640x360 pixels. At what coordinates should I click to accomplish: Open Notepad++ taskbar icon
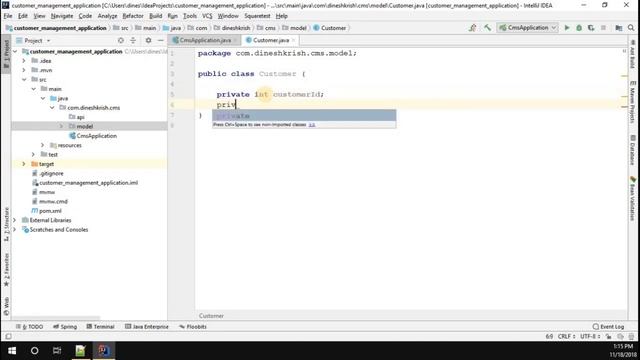pyautogui.click(x=80, y=351)
